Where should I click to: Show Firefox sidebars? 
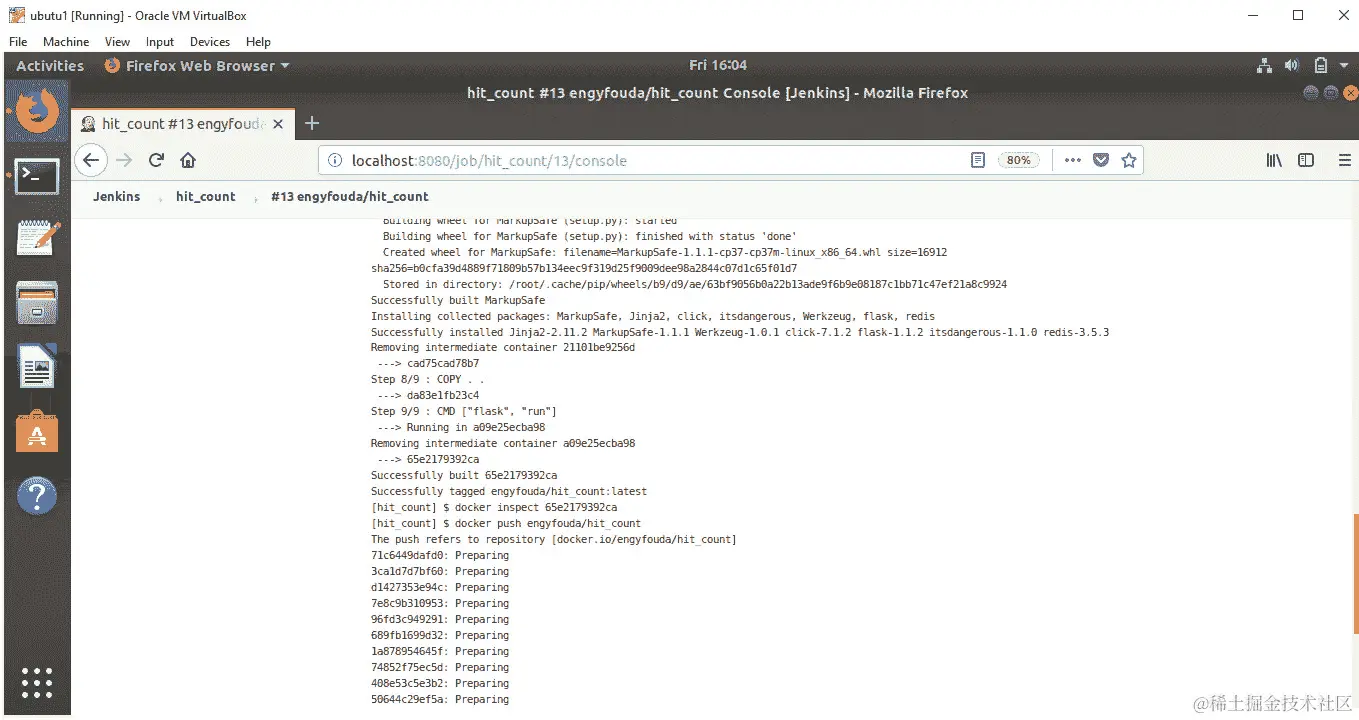[1306, 160]
